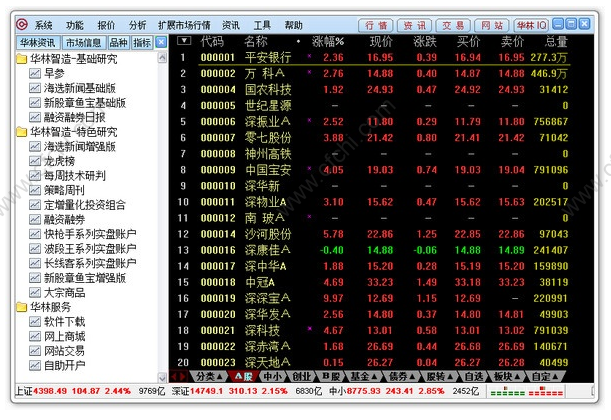Select the 自选 bottom tab

point(473,377)
